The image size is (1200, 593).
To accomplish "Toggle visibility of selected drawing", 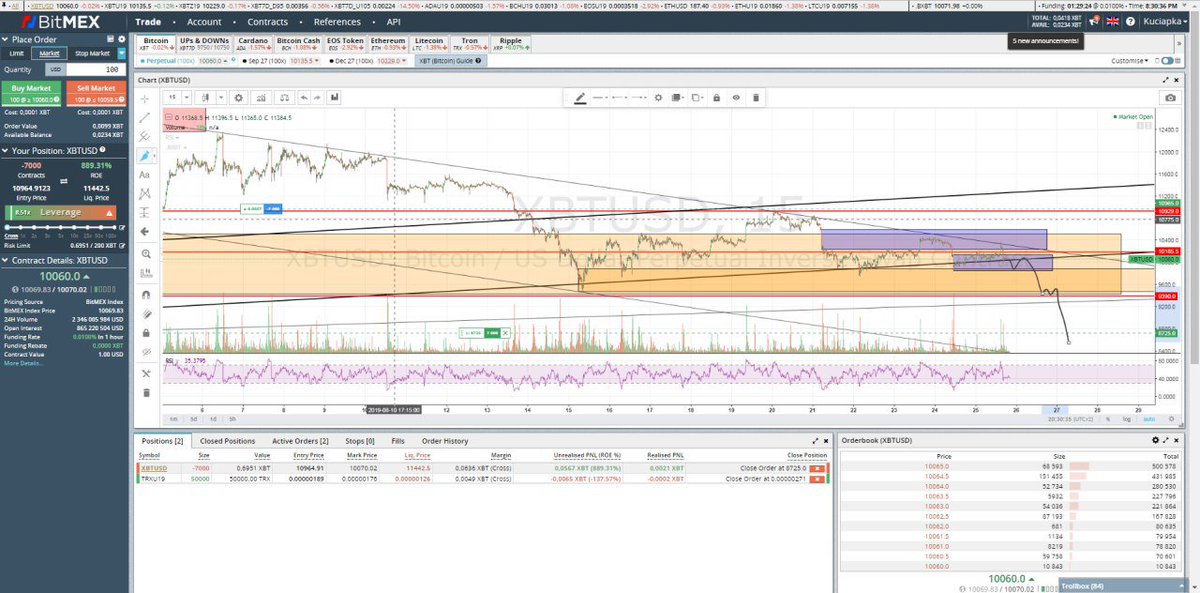I will pos(736,98).
